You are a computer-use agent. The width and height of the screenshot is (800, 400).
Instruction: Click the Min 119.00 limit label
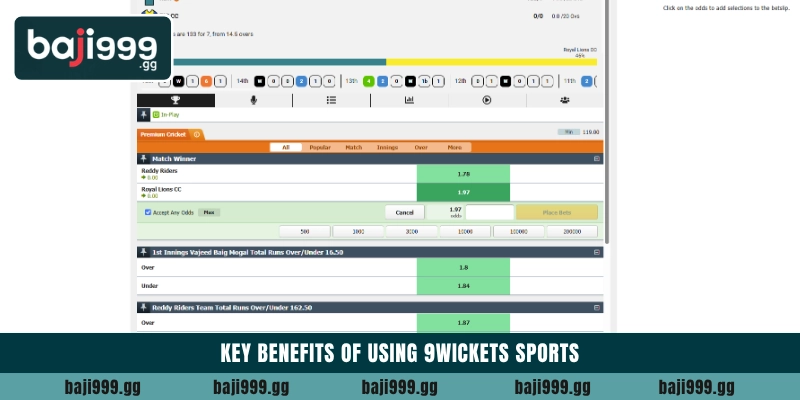point(579,132)
